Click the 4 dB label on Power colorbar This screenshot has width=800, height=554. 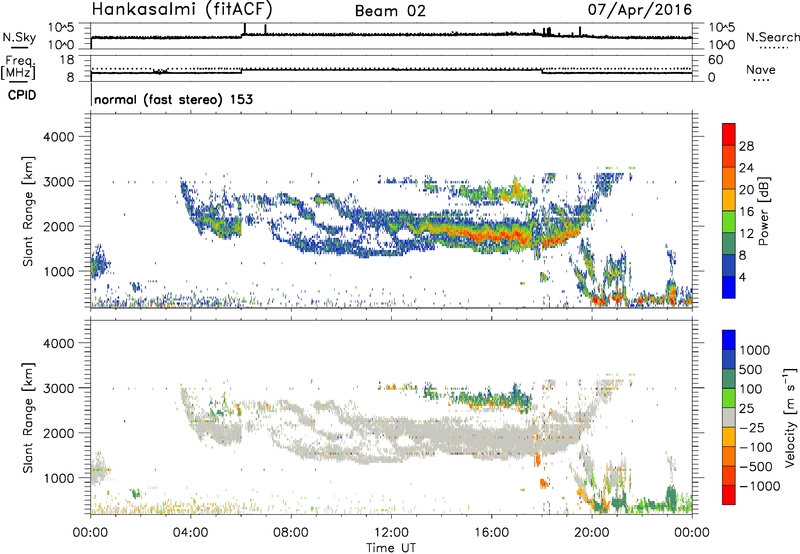743,277
